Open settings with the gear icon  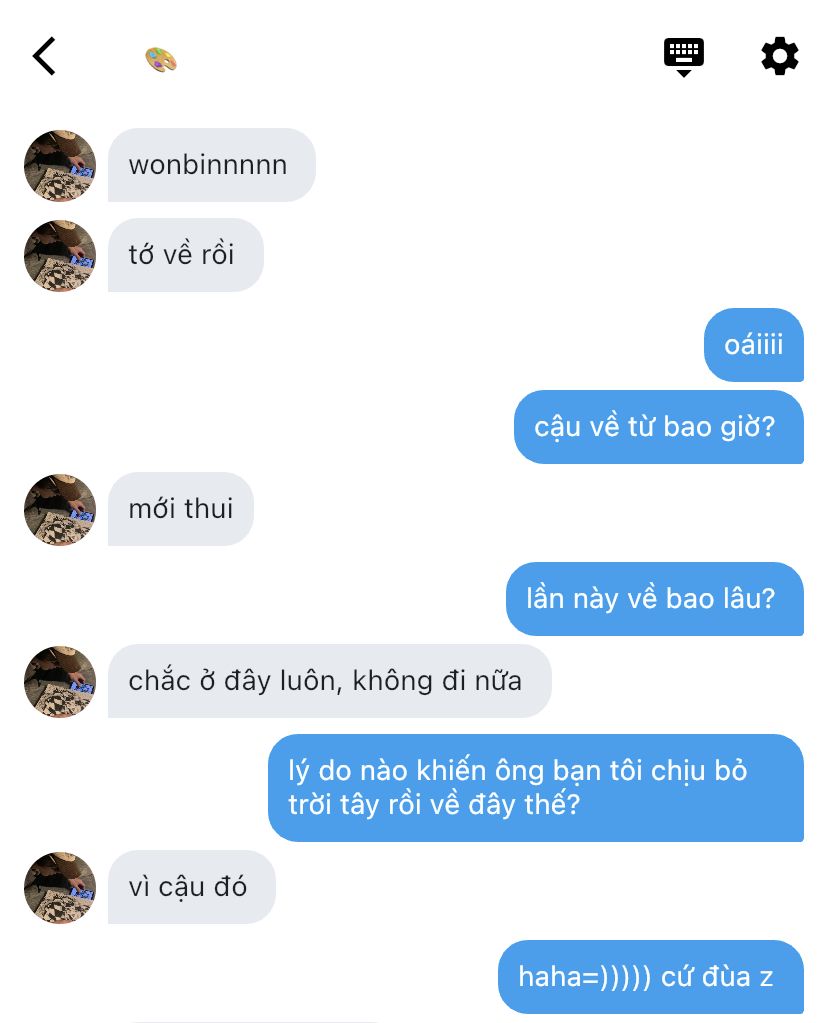pos(780,56)
